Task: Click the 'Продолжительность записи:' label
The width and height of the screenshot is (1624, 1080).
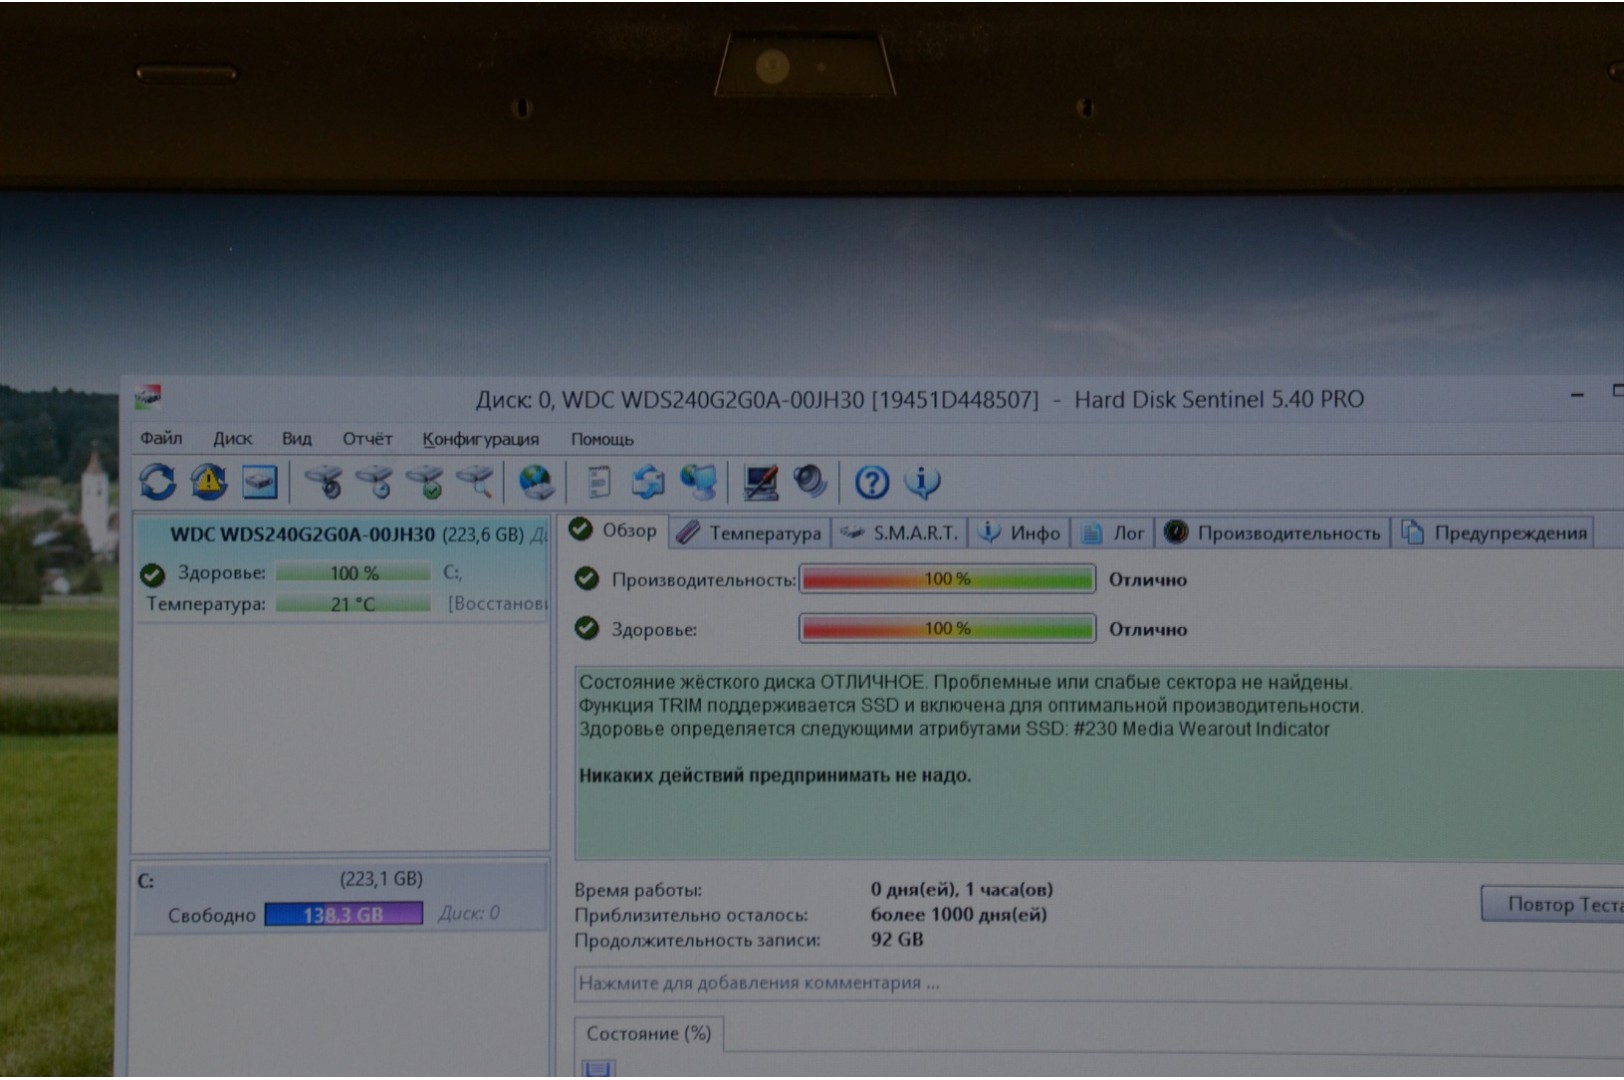Action: pyautogui.click(x=697, y=940)
